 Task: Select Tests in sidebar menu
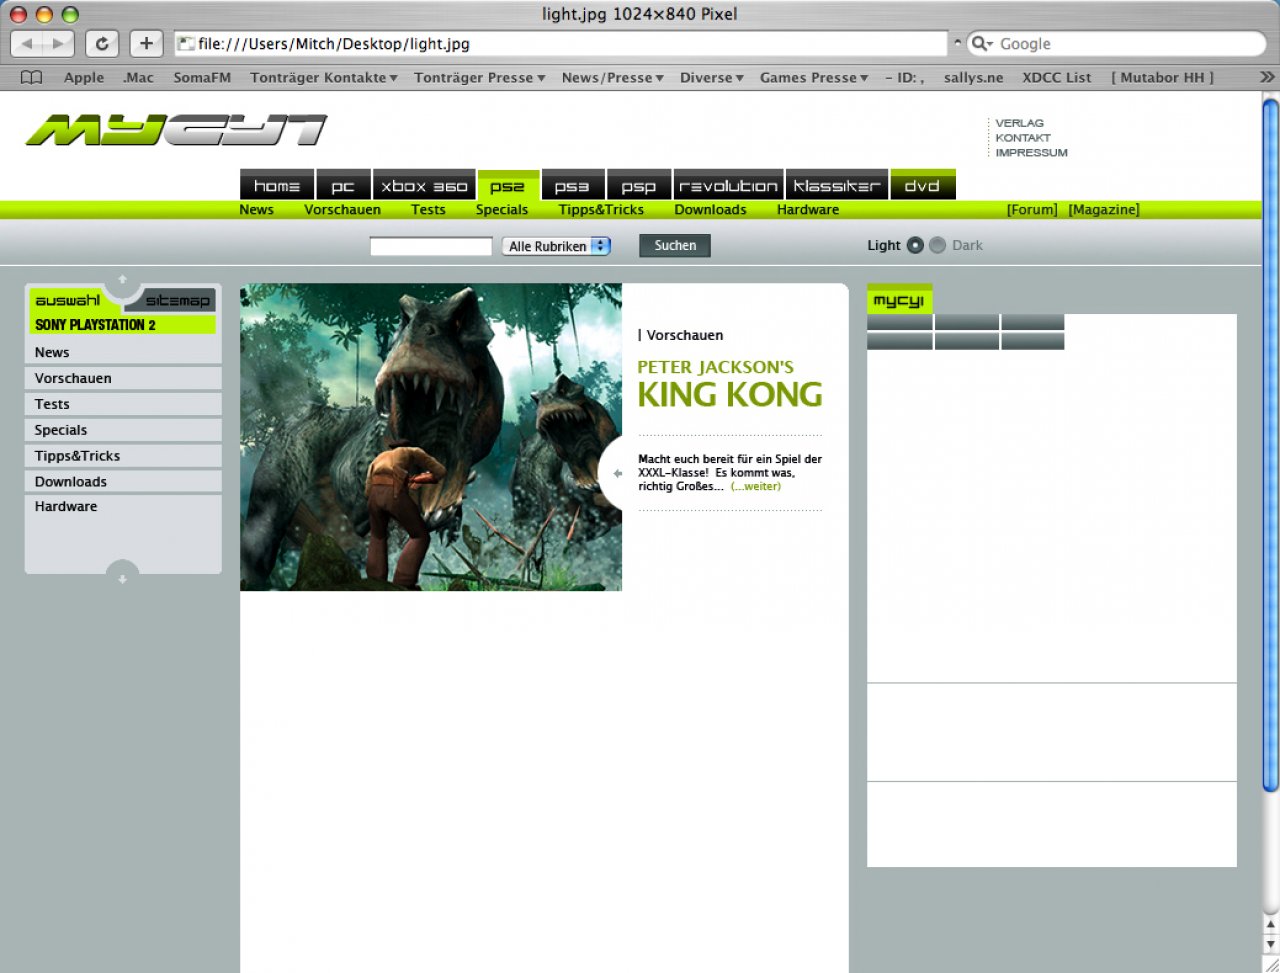click(123, 404)
